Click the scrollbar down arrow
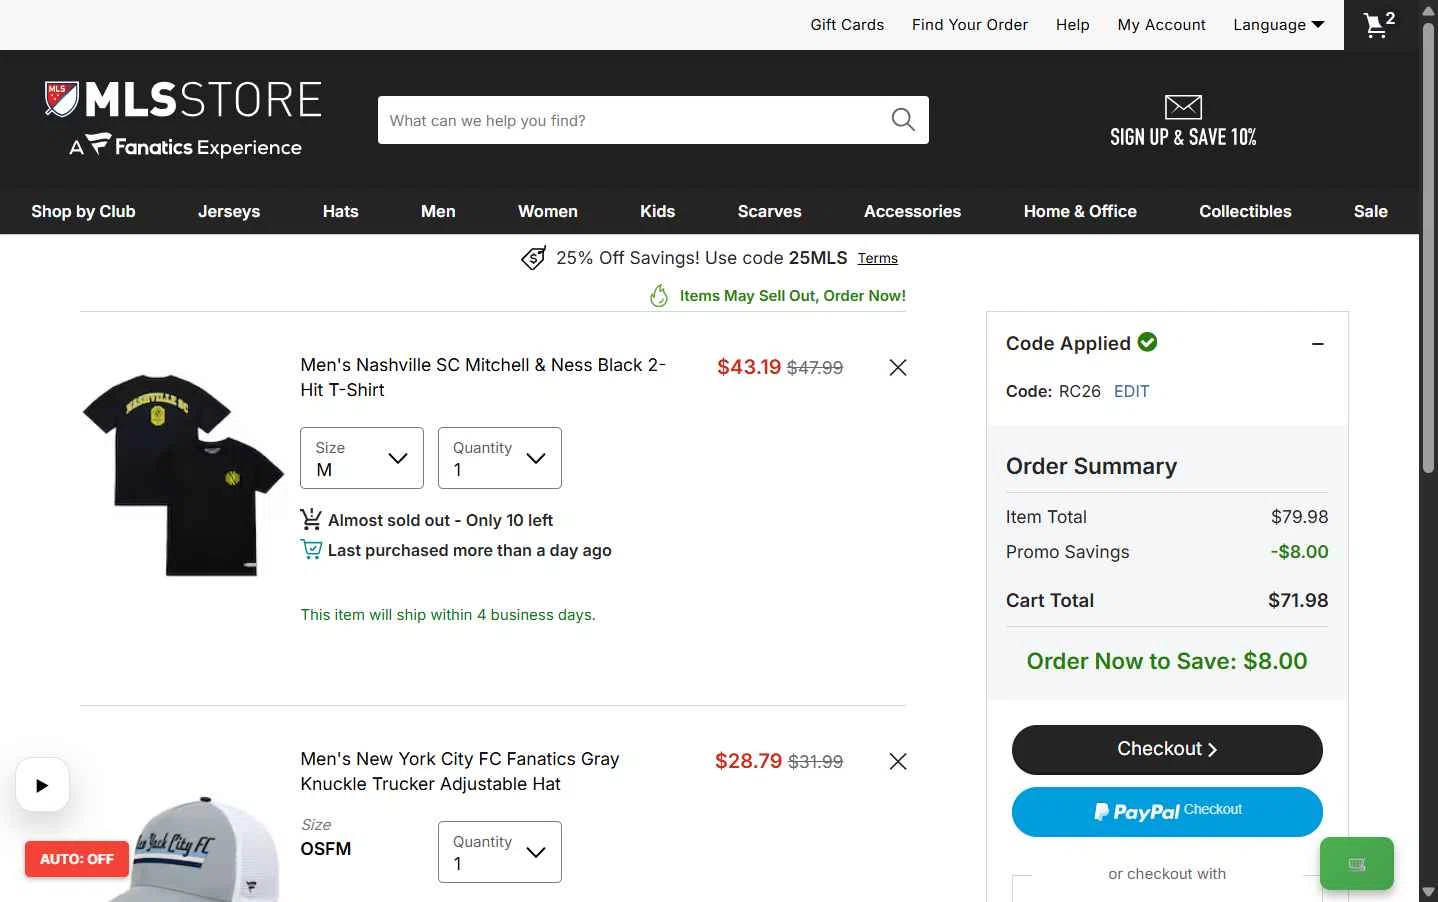 [1428, 891]
